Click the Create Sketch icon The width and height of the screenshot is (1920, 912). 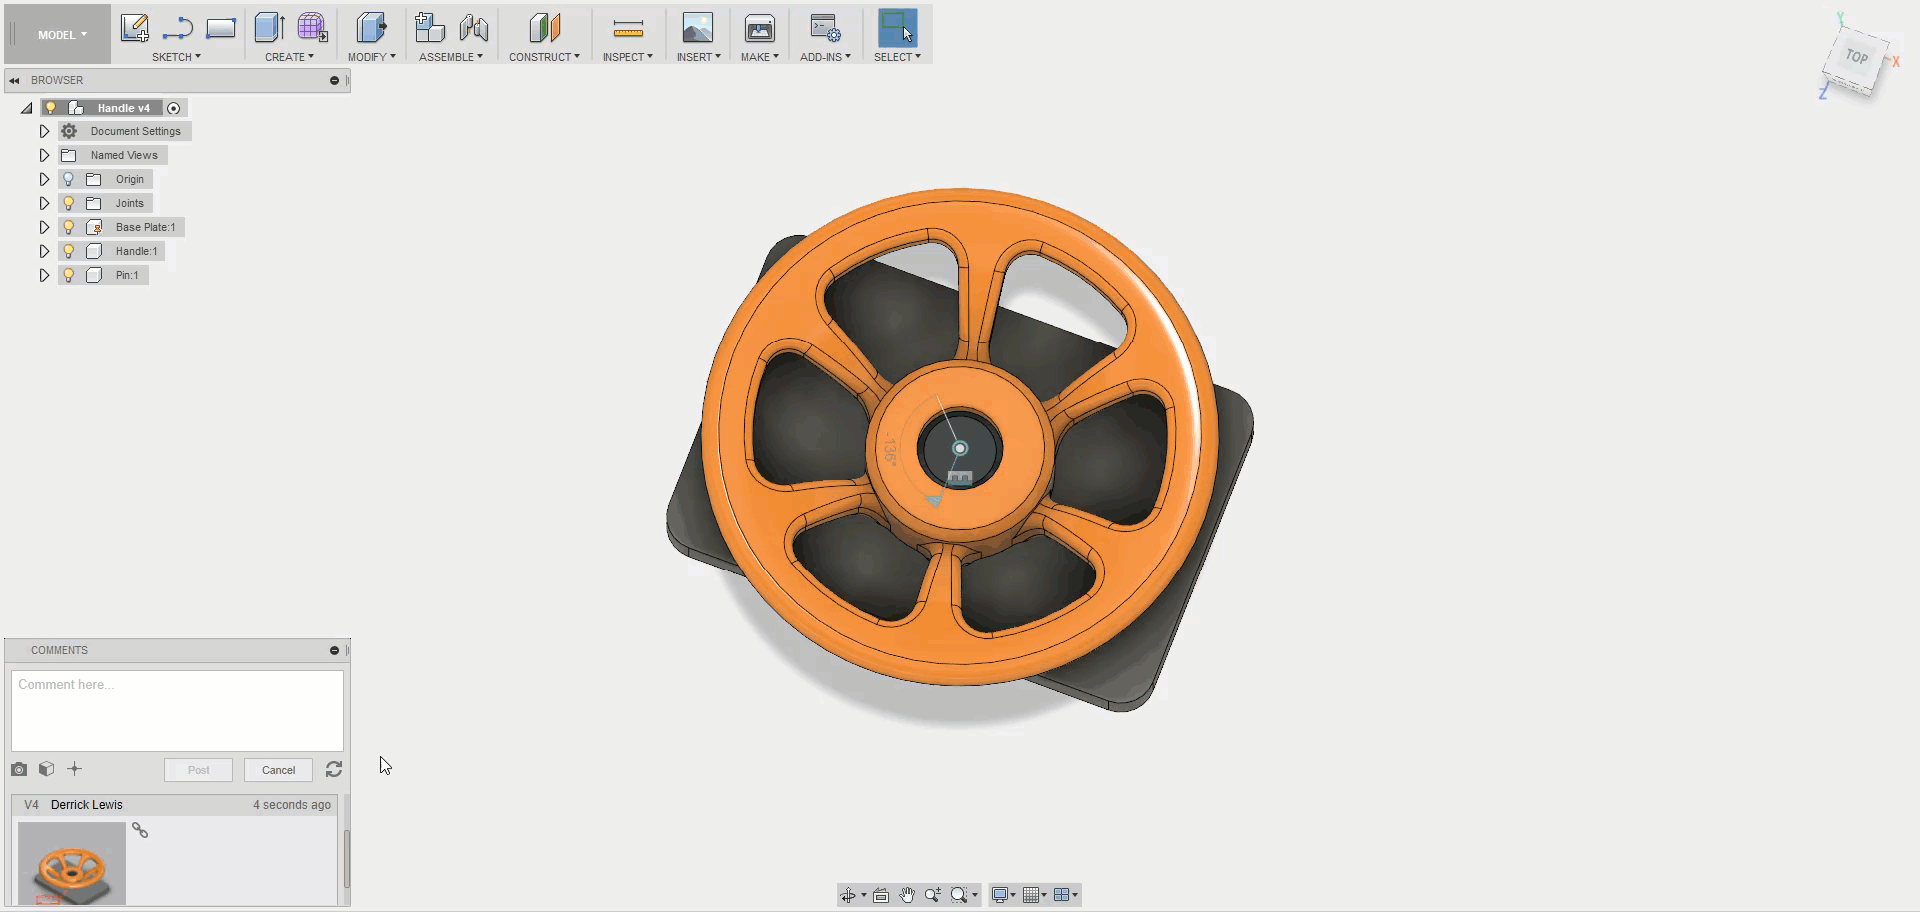pyautogui.click(x=134, y=28)
